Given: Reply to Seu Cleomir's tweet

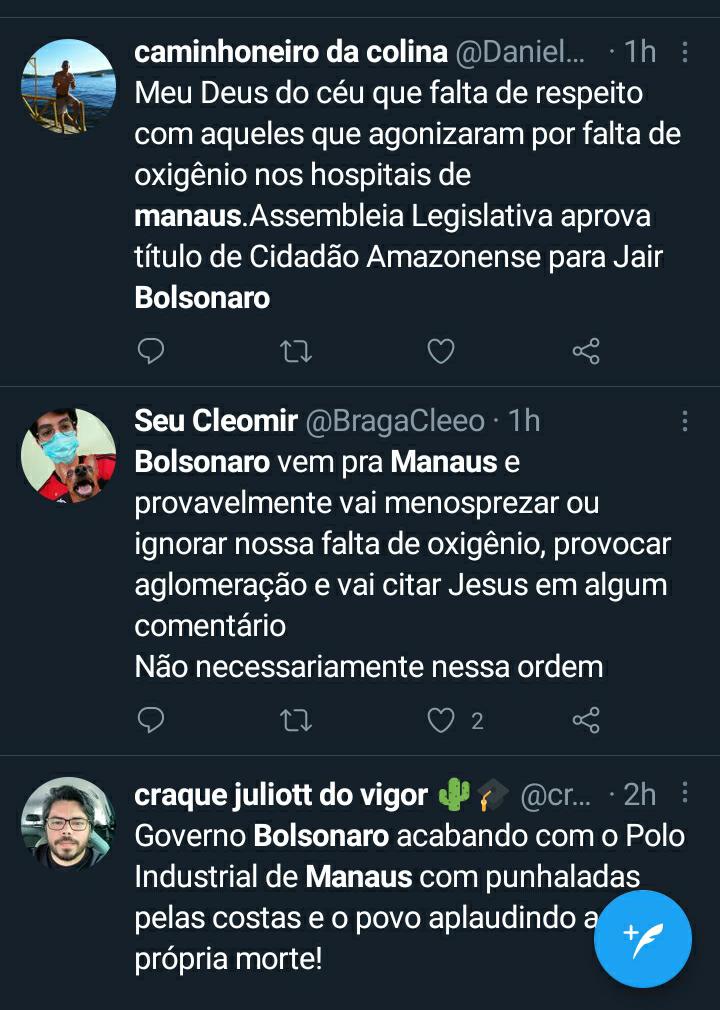Looking at the screenshot, I should coord(150,720).
